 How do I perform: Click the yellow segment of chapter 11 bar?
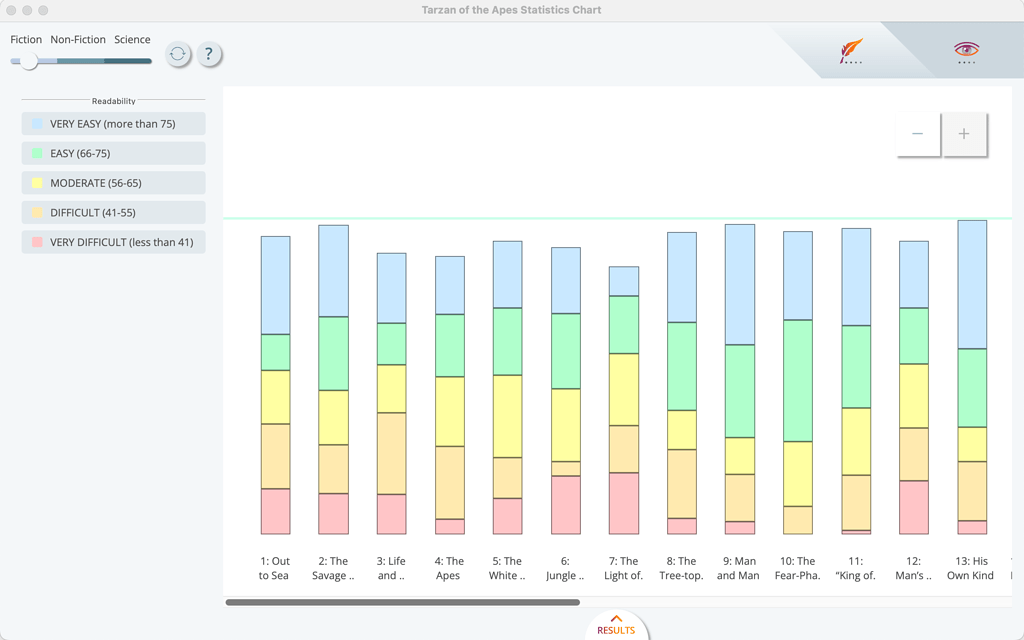[x=856, y=441]
